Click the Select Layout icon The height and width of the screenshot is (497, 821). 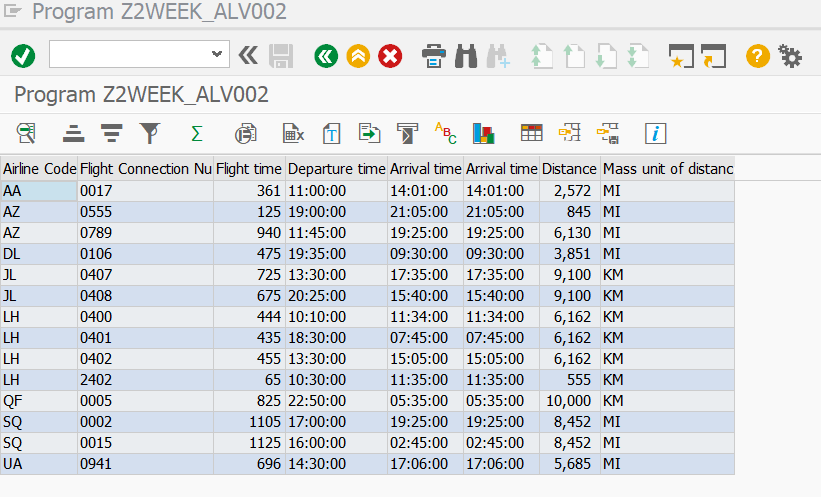[570, 133]
